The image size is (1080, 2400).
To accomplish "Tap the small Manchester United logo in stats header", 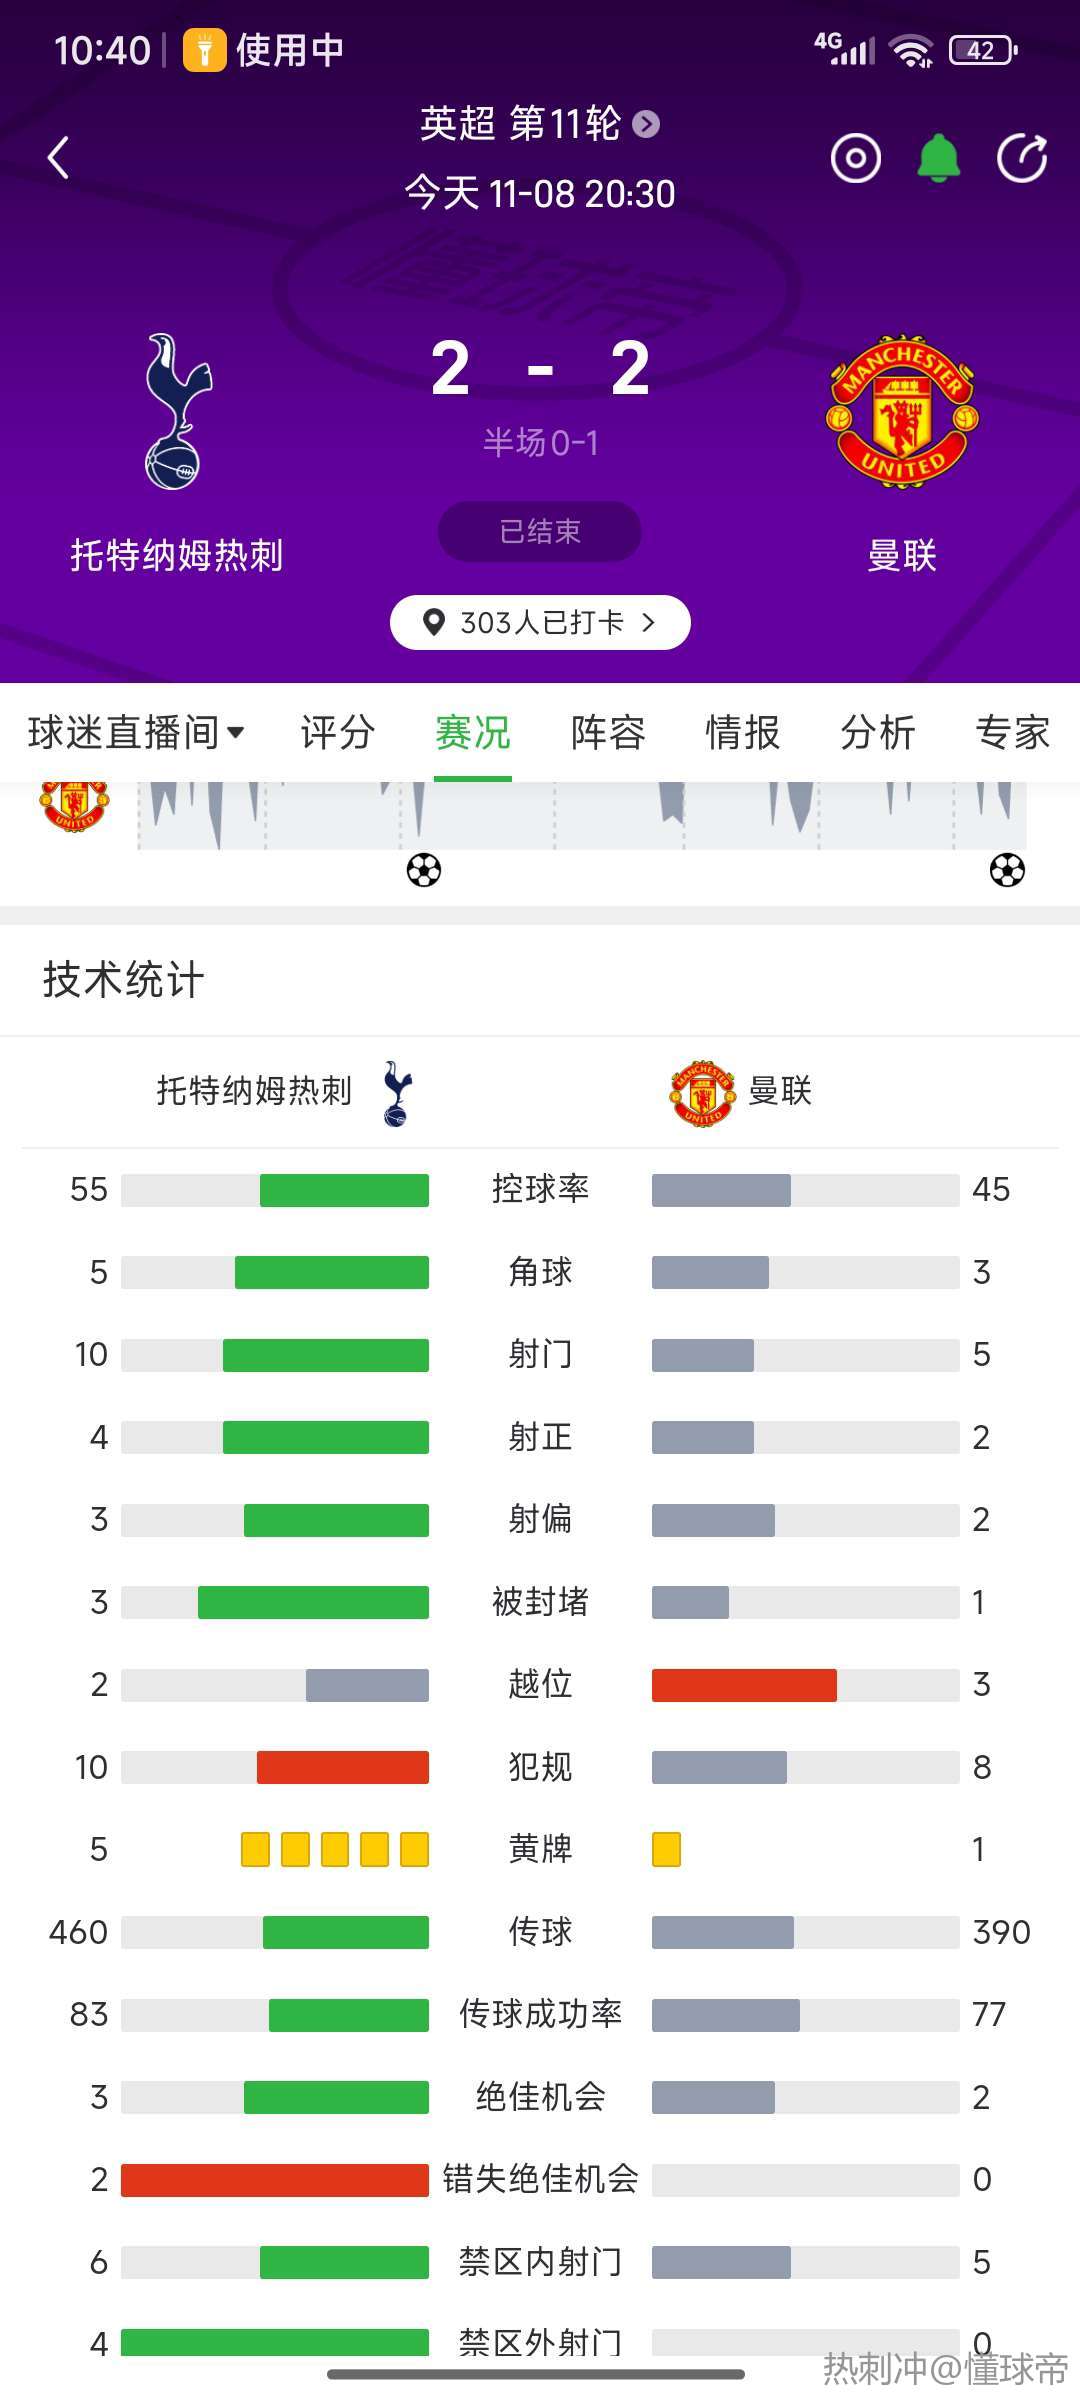I will pyautogui.click(x=702, y=1092).
